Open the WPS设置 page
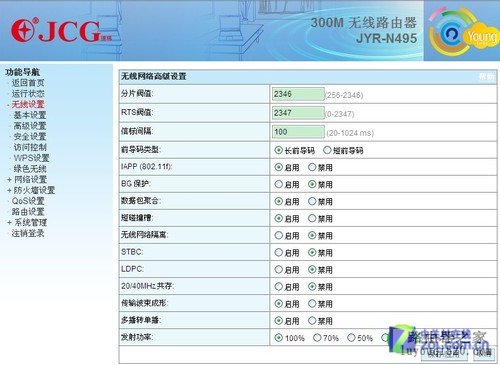This screenshot has height=365, width=500. [31, 158]
